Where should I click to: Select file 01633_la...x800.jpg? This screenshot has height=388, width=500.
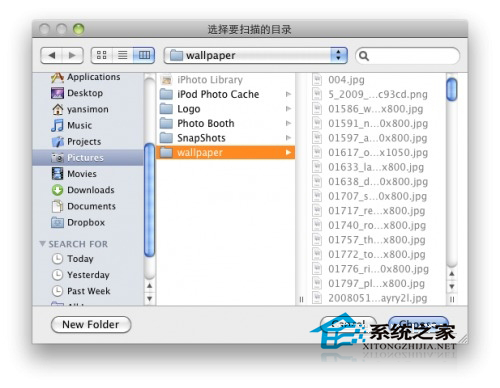[x=376, y=167]
